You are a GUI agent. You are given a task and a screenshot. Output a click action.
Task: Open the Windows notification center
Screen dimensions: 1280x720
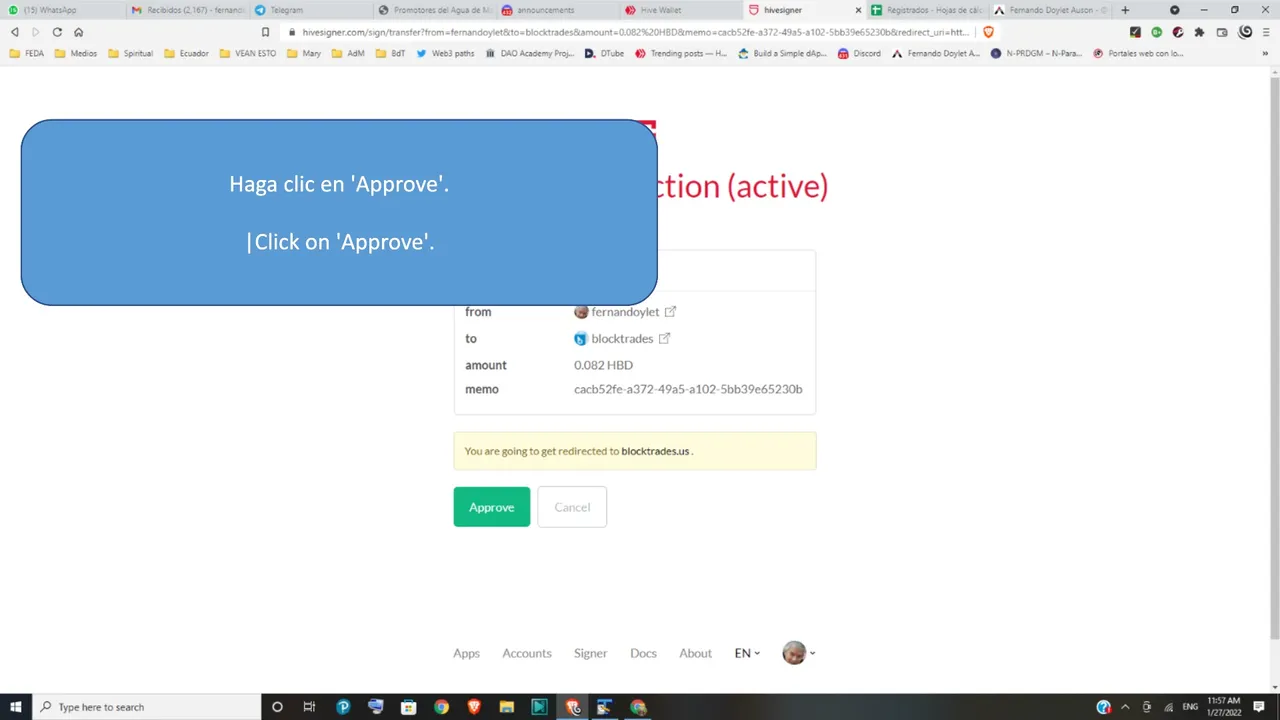coord(1259,707)
